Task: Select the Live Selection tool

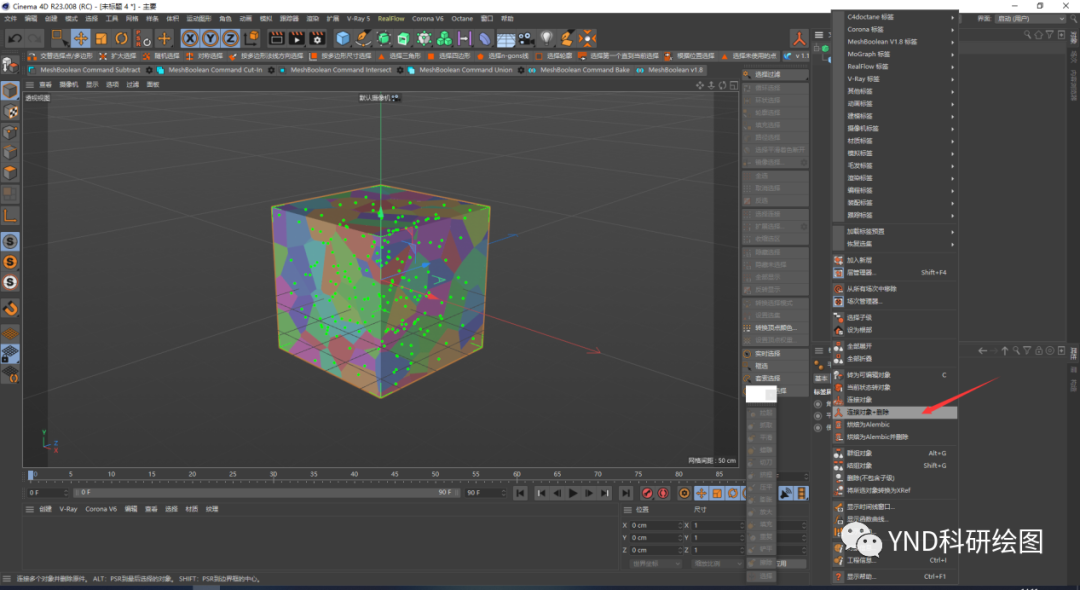Action: coord(60,39)
